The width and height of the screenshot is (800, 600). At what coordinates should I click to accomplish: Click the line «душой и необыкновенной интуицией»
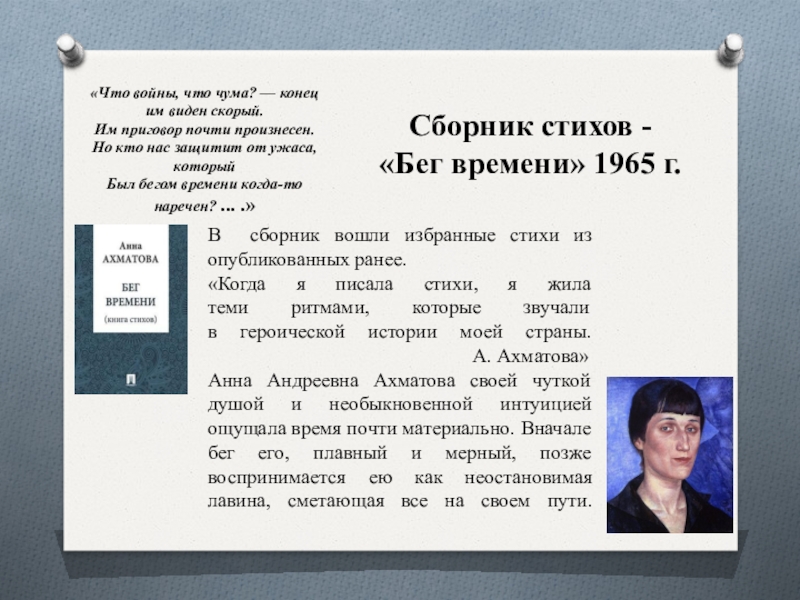tap(399, 405)
